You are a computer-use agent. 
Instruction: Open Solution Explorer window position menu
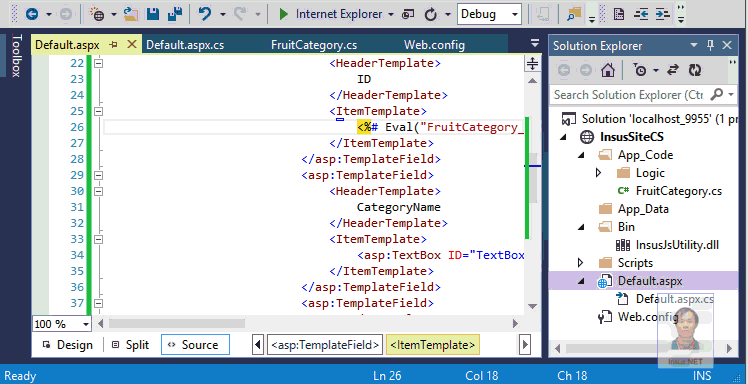694,45
